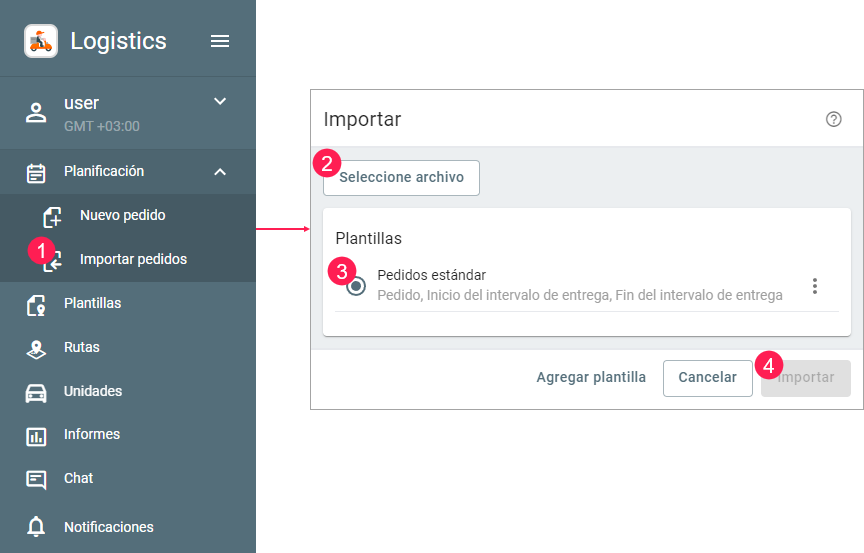Go to Plantillas in sidebar
Viewport: 864px width, 553px height.
pos(92,303)
